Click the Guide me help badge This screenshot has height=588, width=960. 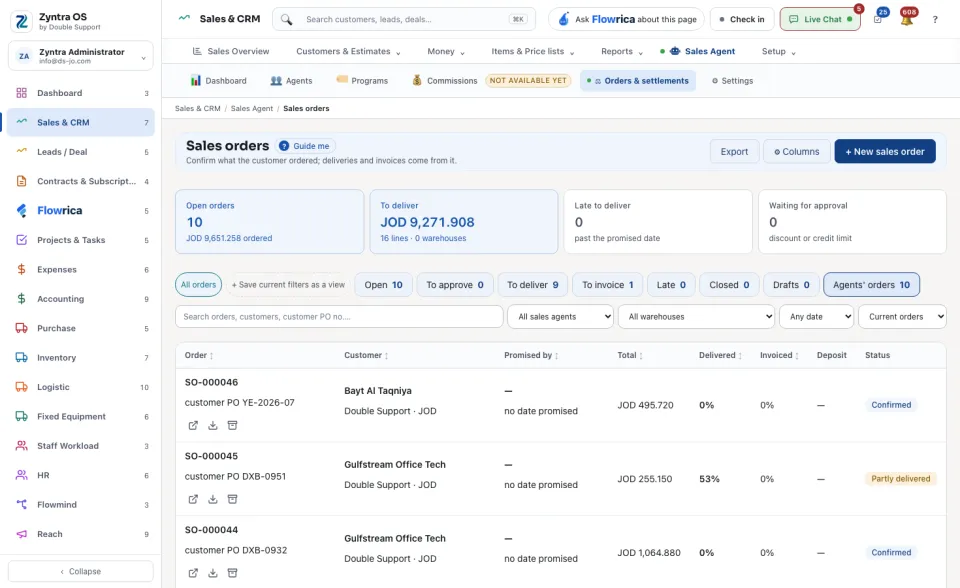tap(305, 146)
